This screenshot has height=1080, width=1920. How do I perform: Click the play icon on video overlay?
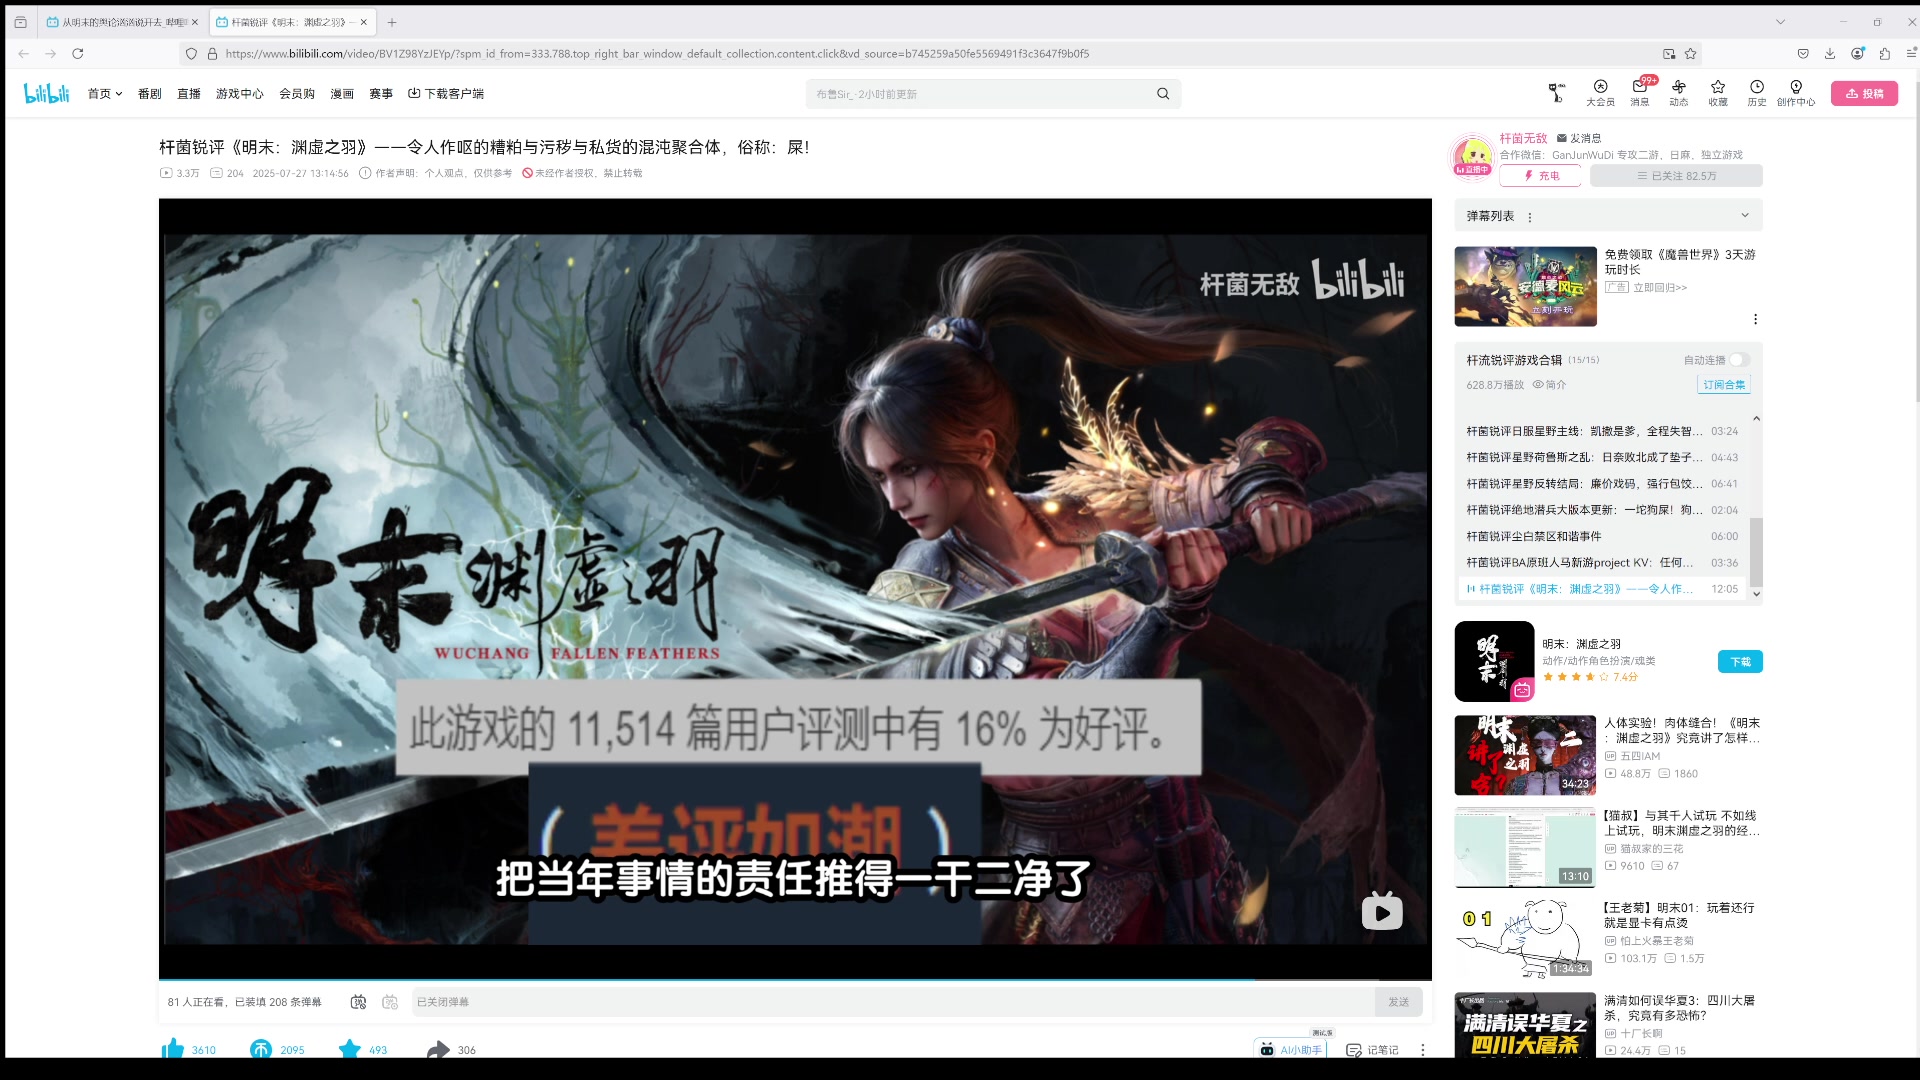click(1382, 911)
